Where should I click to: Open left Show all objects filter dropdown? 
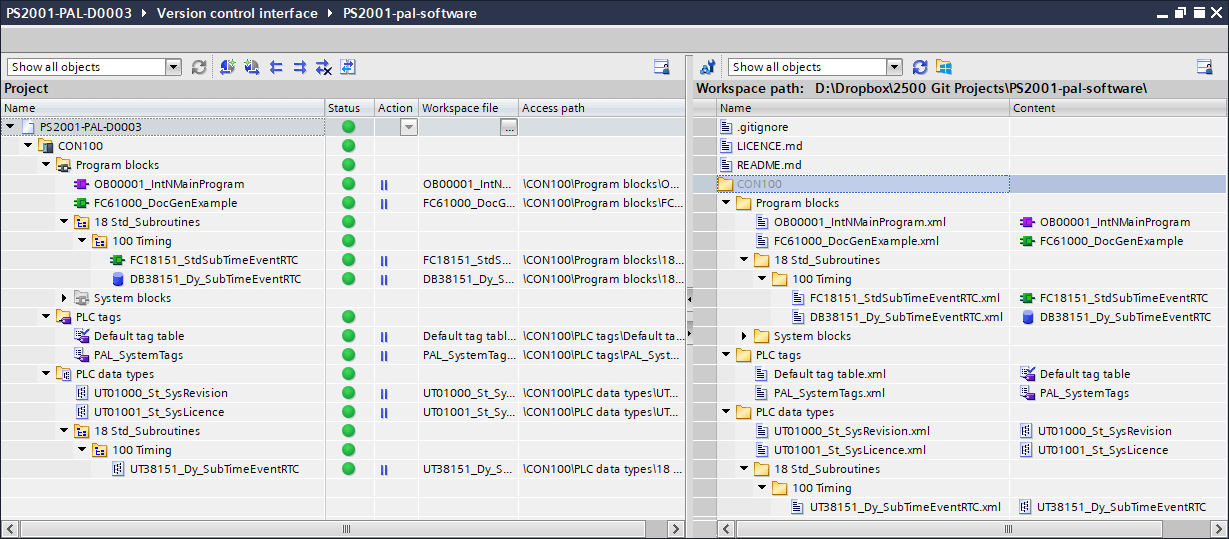173,67
